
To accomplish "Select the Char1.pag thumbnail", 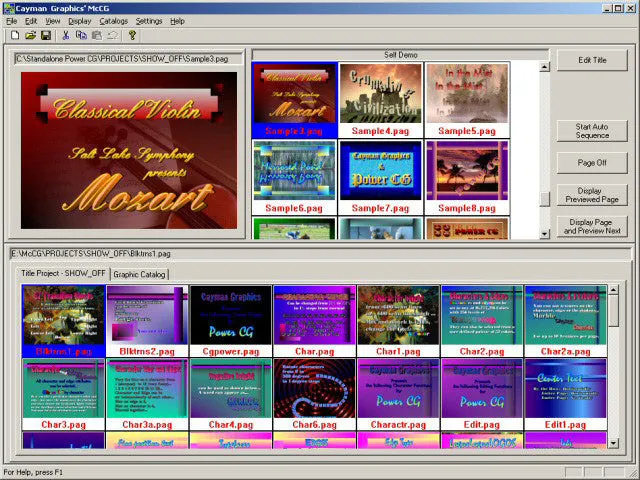I will pos(398,321).
